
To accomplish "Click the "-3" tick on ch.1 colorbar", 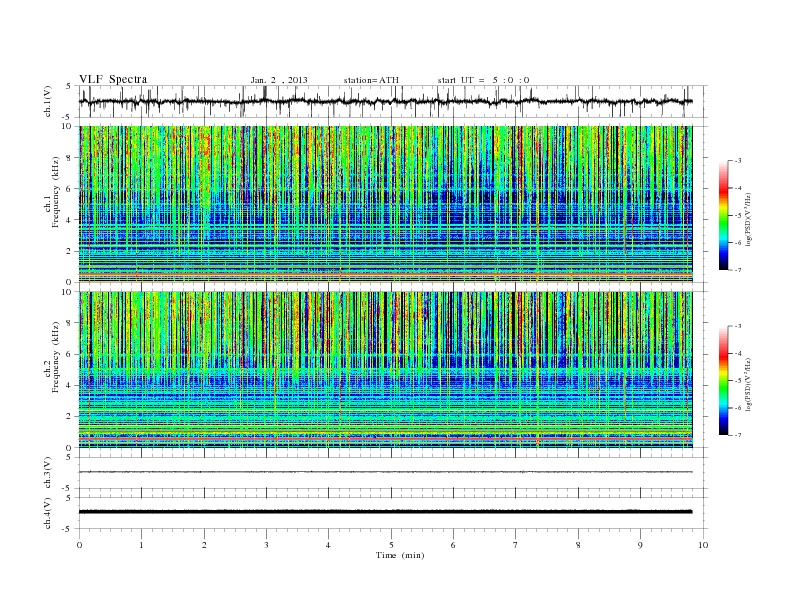I will point(738,161).
